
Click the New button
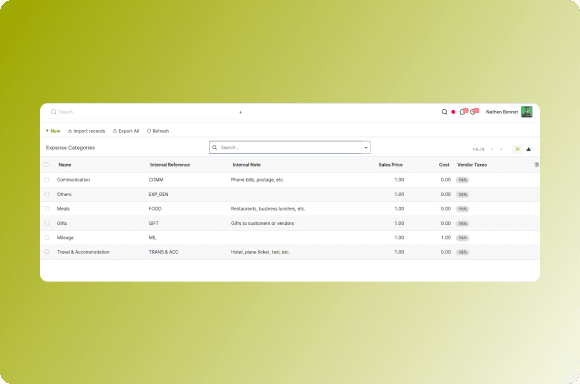pyautogui.click(x=53, y=131)
